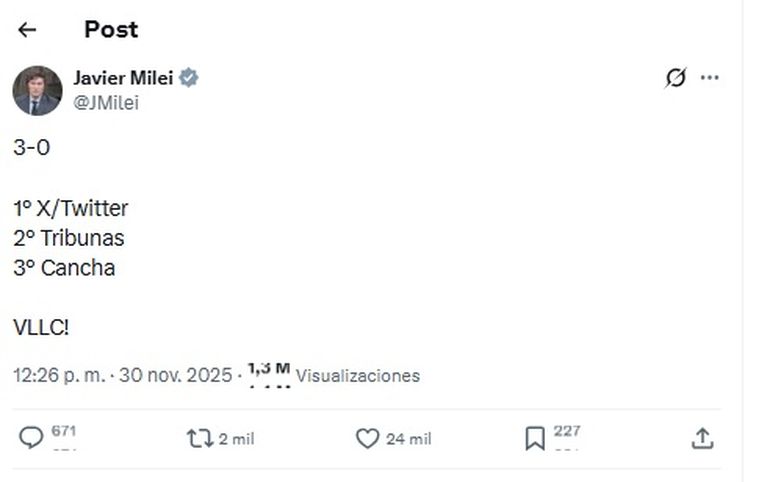View the 1,3 M Visualizaciones stats
This screenshot has width=770, height=482.
point(334,375)
